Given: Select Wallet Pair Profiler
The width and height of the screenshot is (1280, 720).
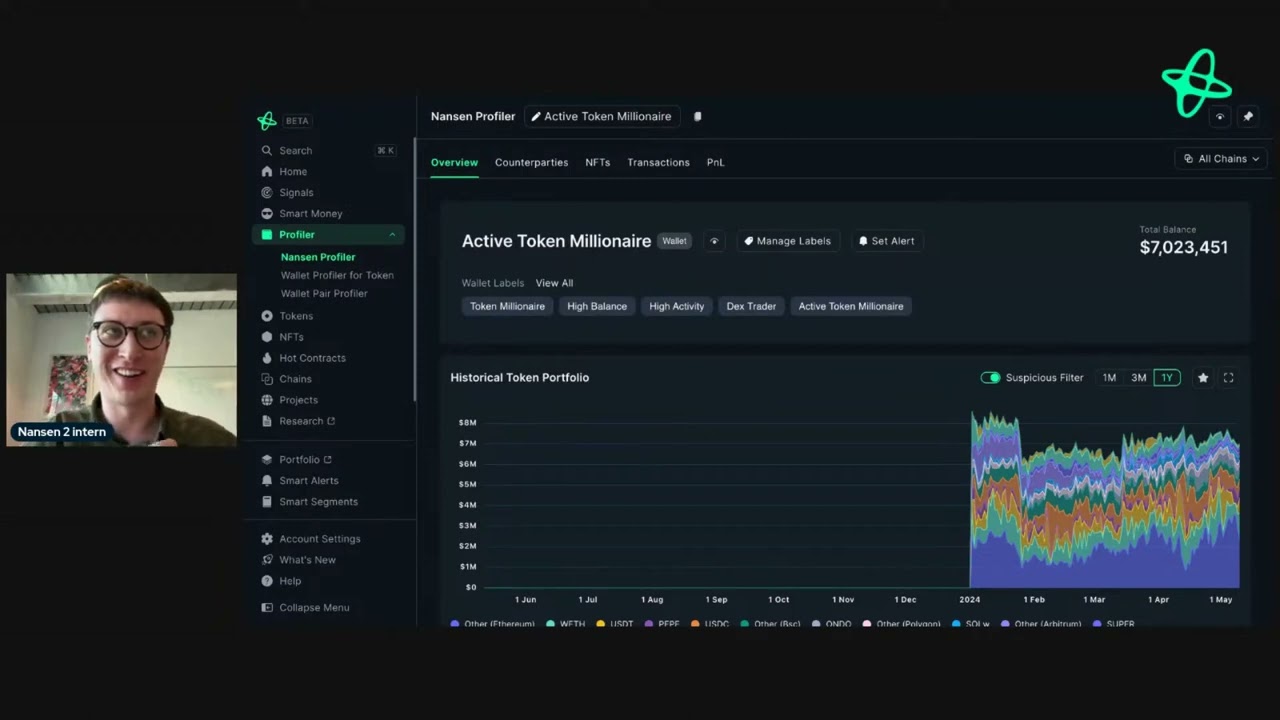Looking at the screenshot, I should (x=324, y=293).
